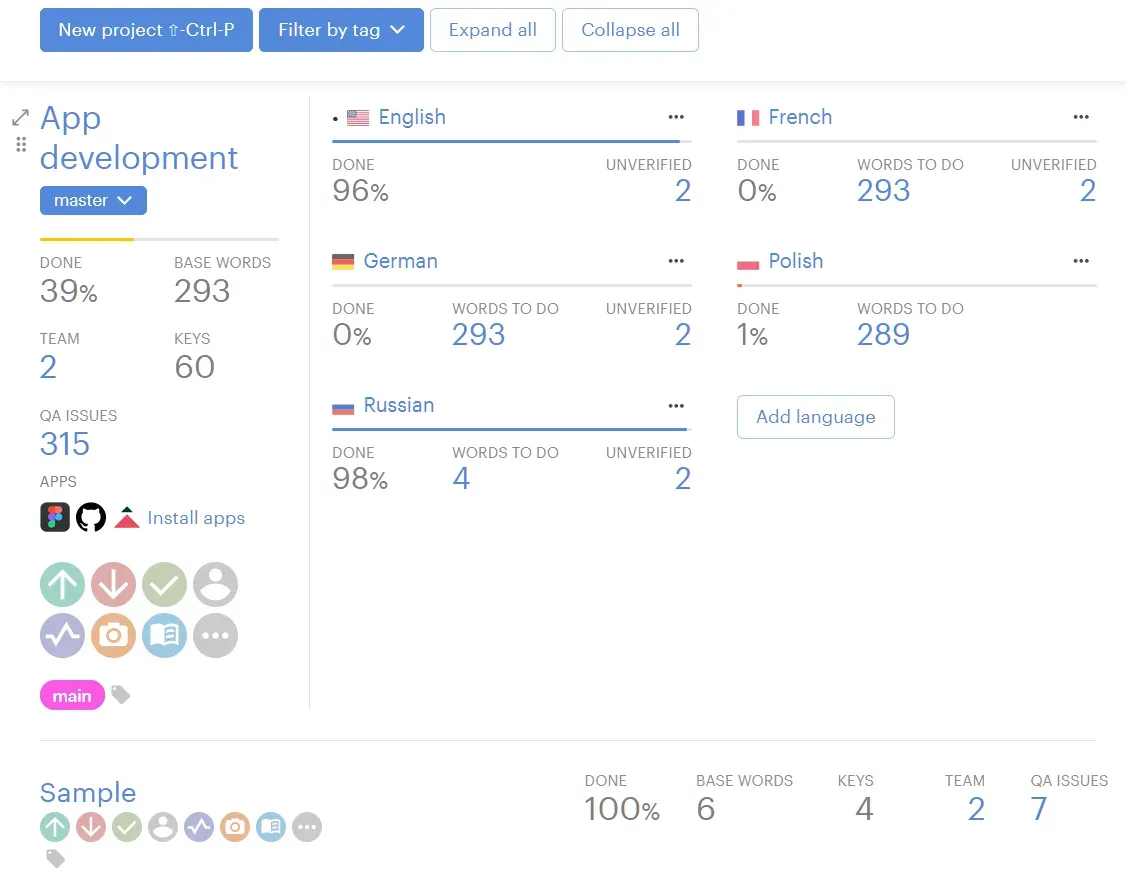Click the pink main tag

click(x=72, y=696)
